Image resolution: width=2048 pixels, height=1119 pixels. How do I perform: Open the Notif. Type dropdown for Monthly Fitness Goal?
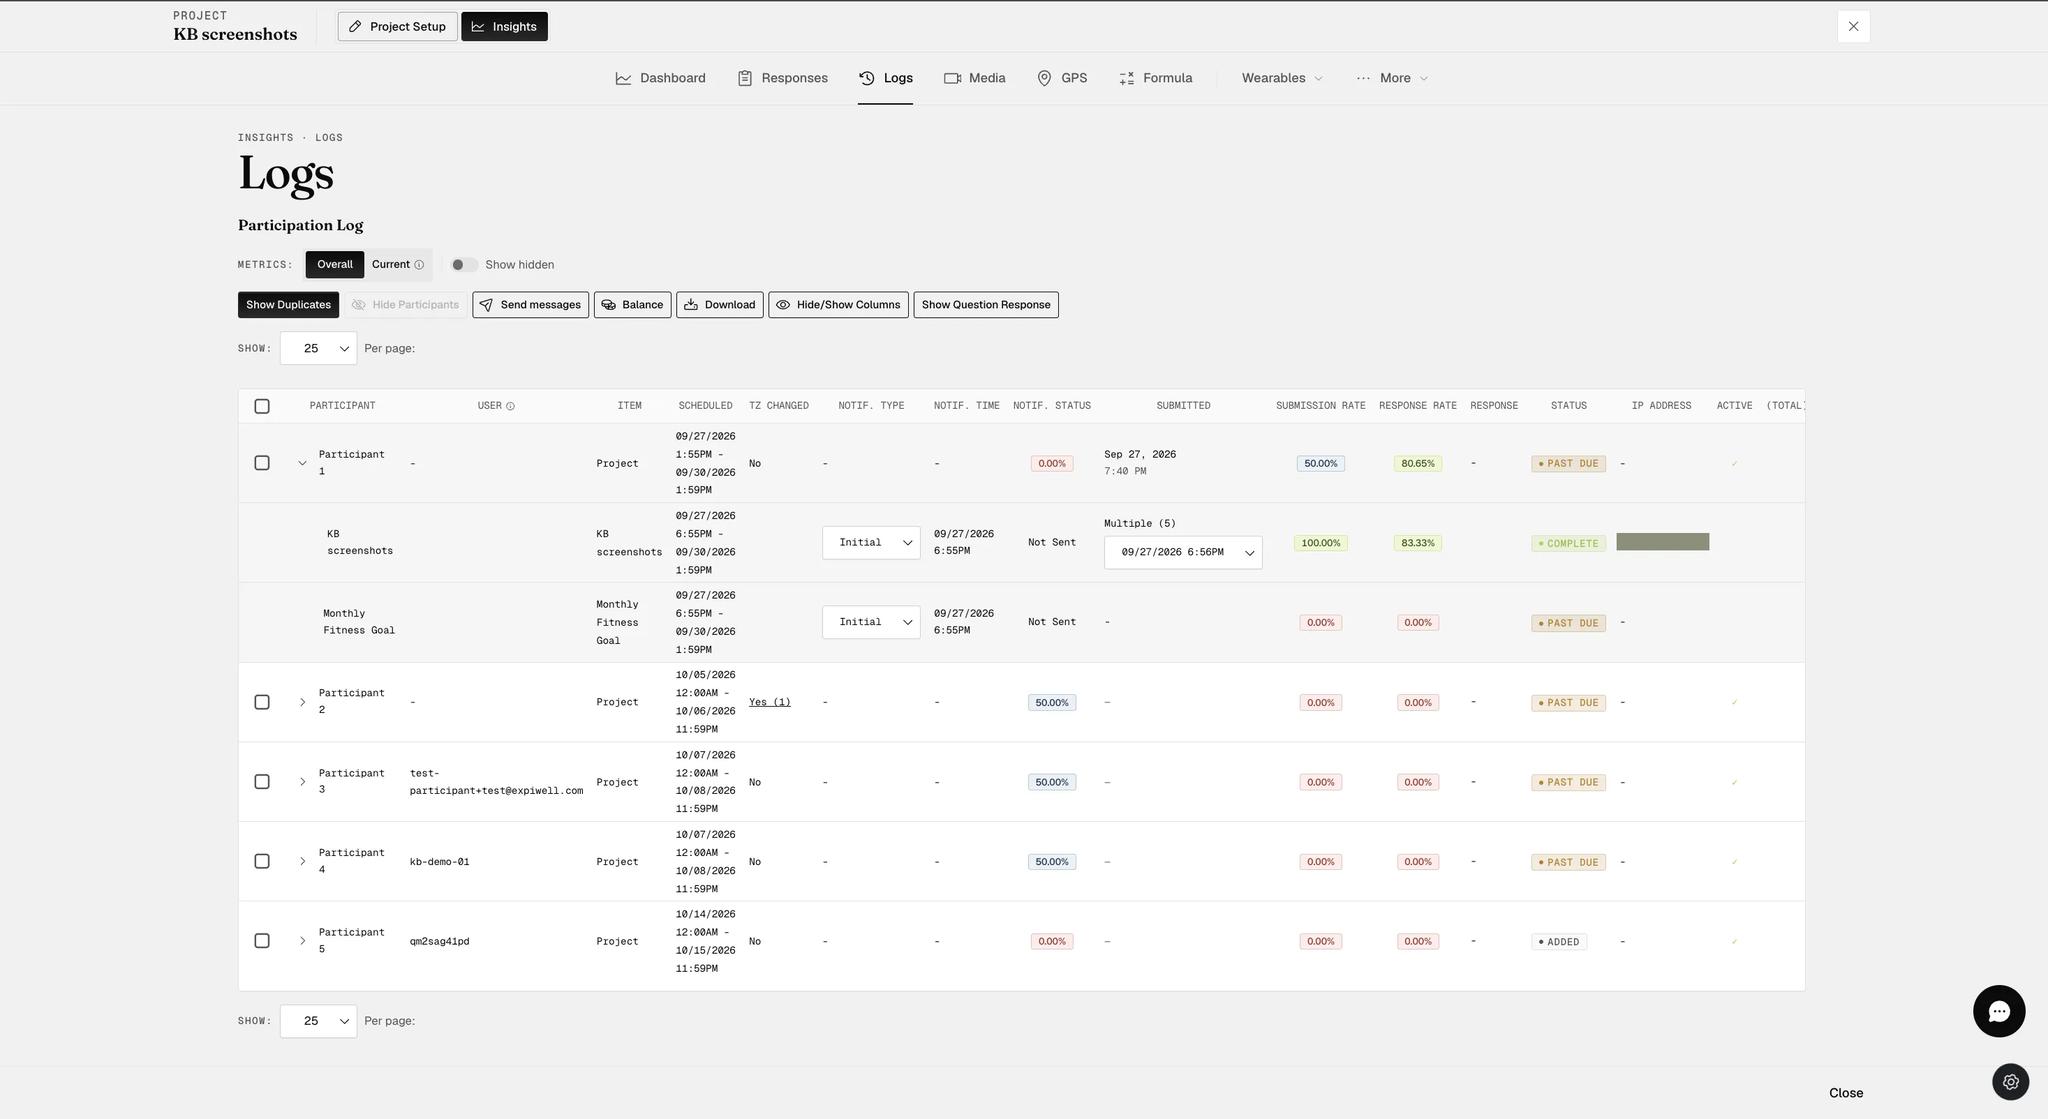tap(871, 622)
